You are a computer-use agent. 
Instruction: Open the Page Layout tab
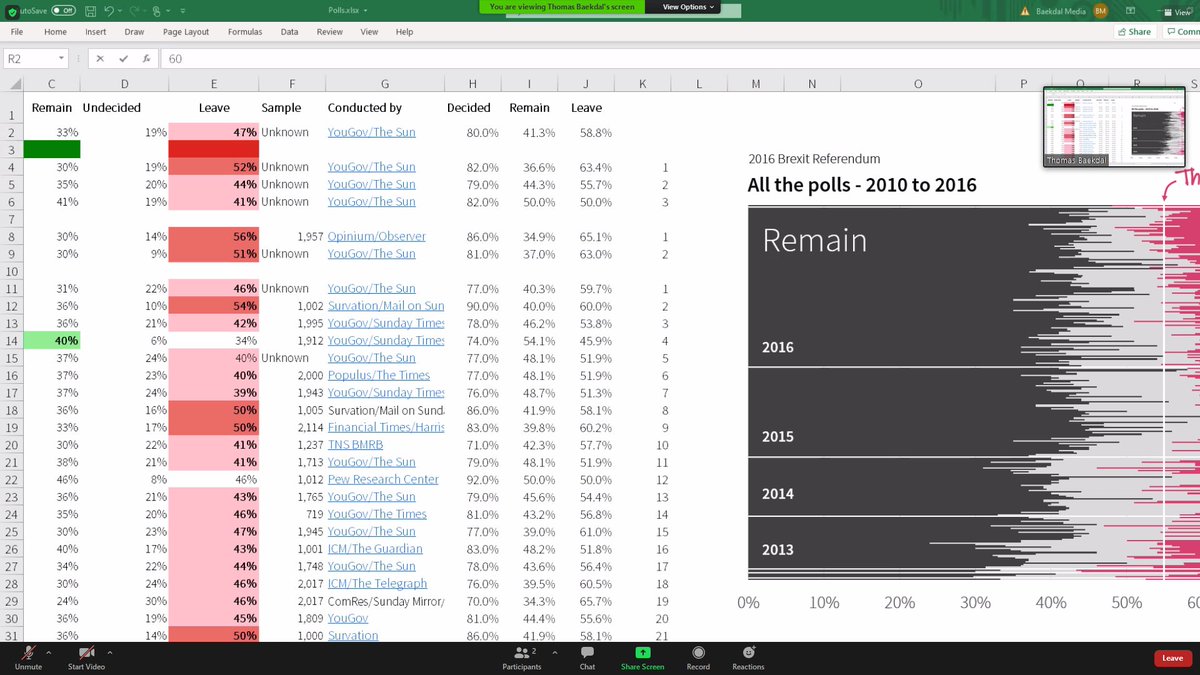click(x=186, y=32)
